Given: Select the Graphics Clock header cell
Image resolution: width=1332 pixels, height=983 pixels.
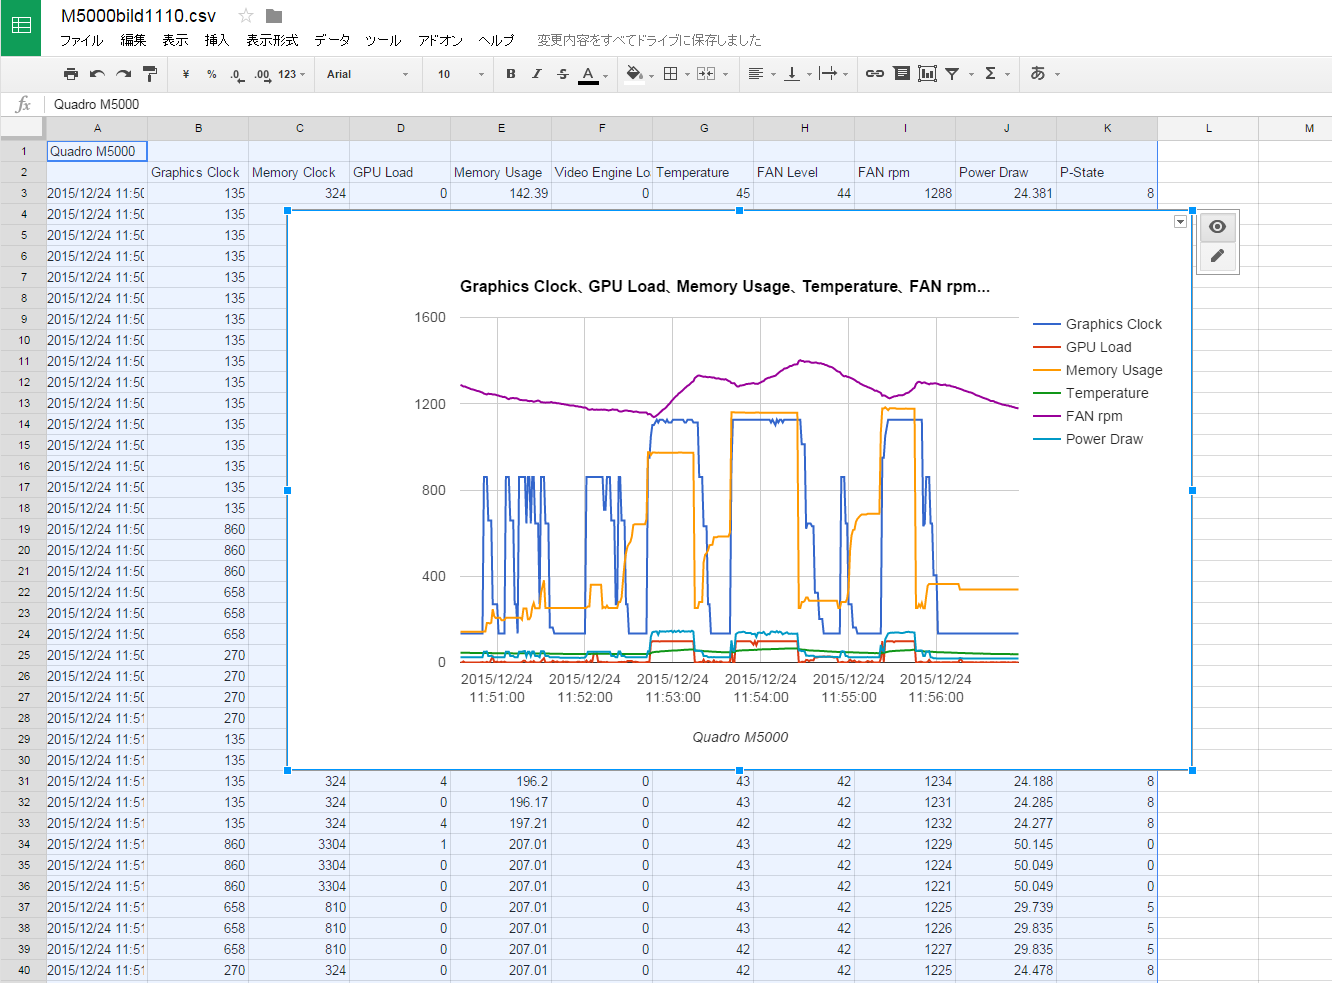Looking at the screenshot, I should tap(198, 172).
